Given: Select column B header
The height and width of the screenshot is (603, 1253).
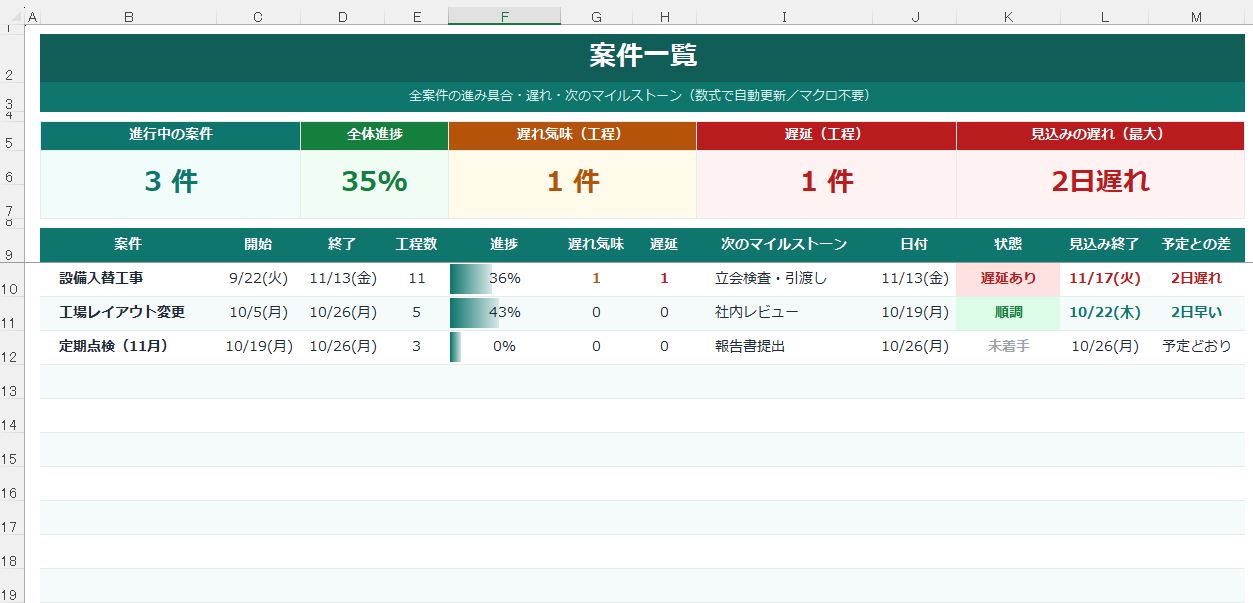Looking at the screenshot, I should tap(128, 16).
